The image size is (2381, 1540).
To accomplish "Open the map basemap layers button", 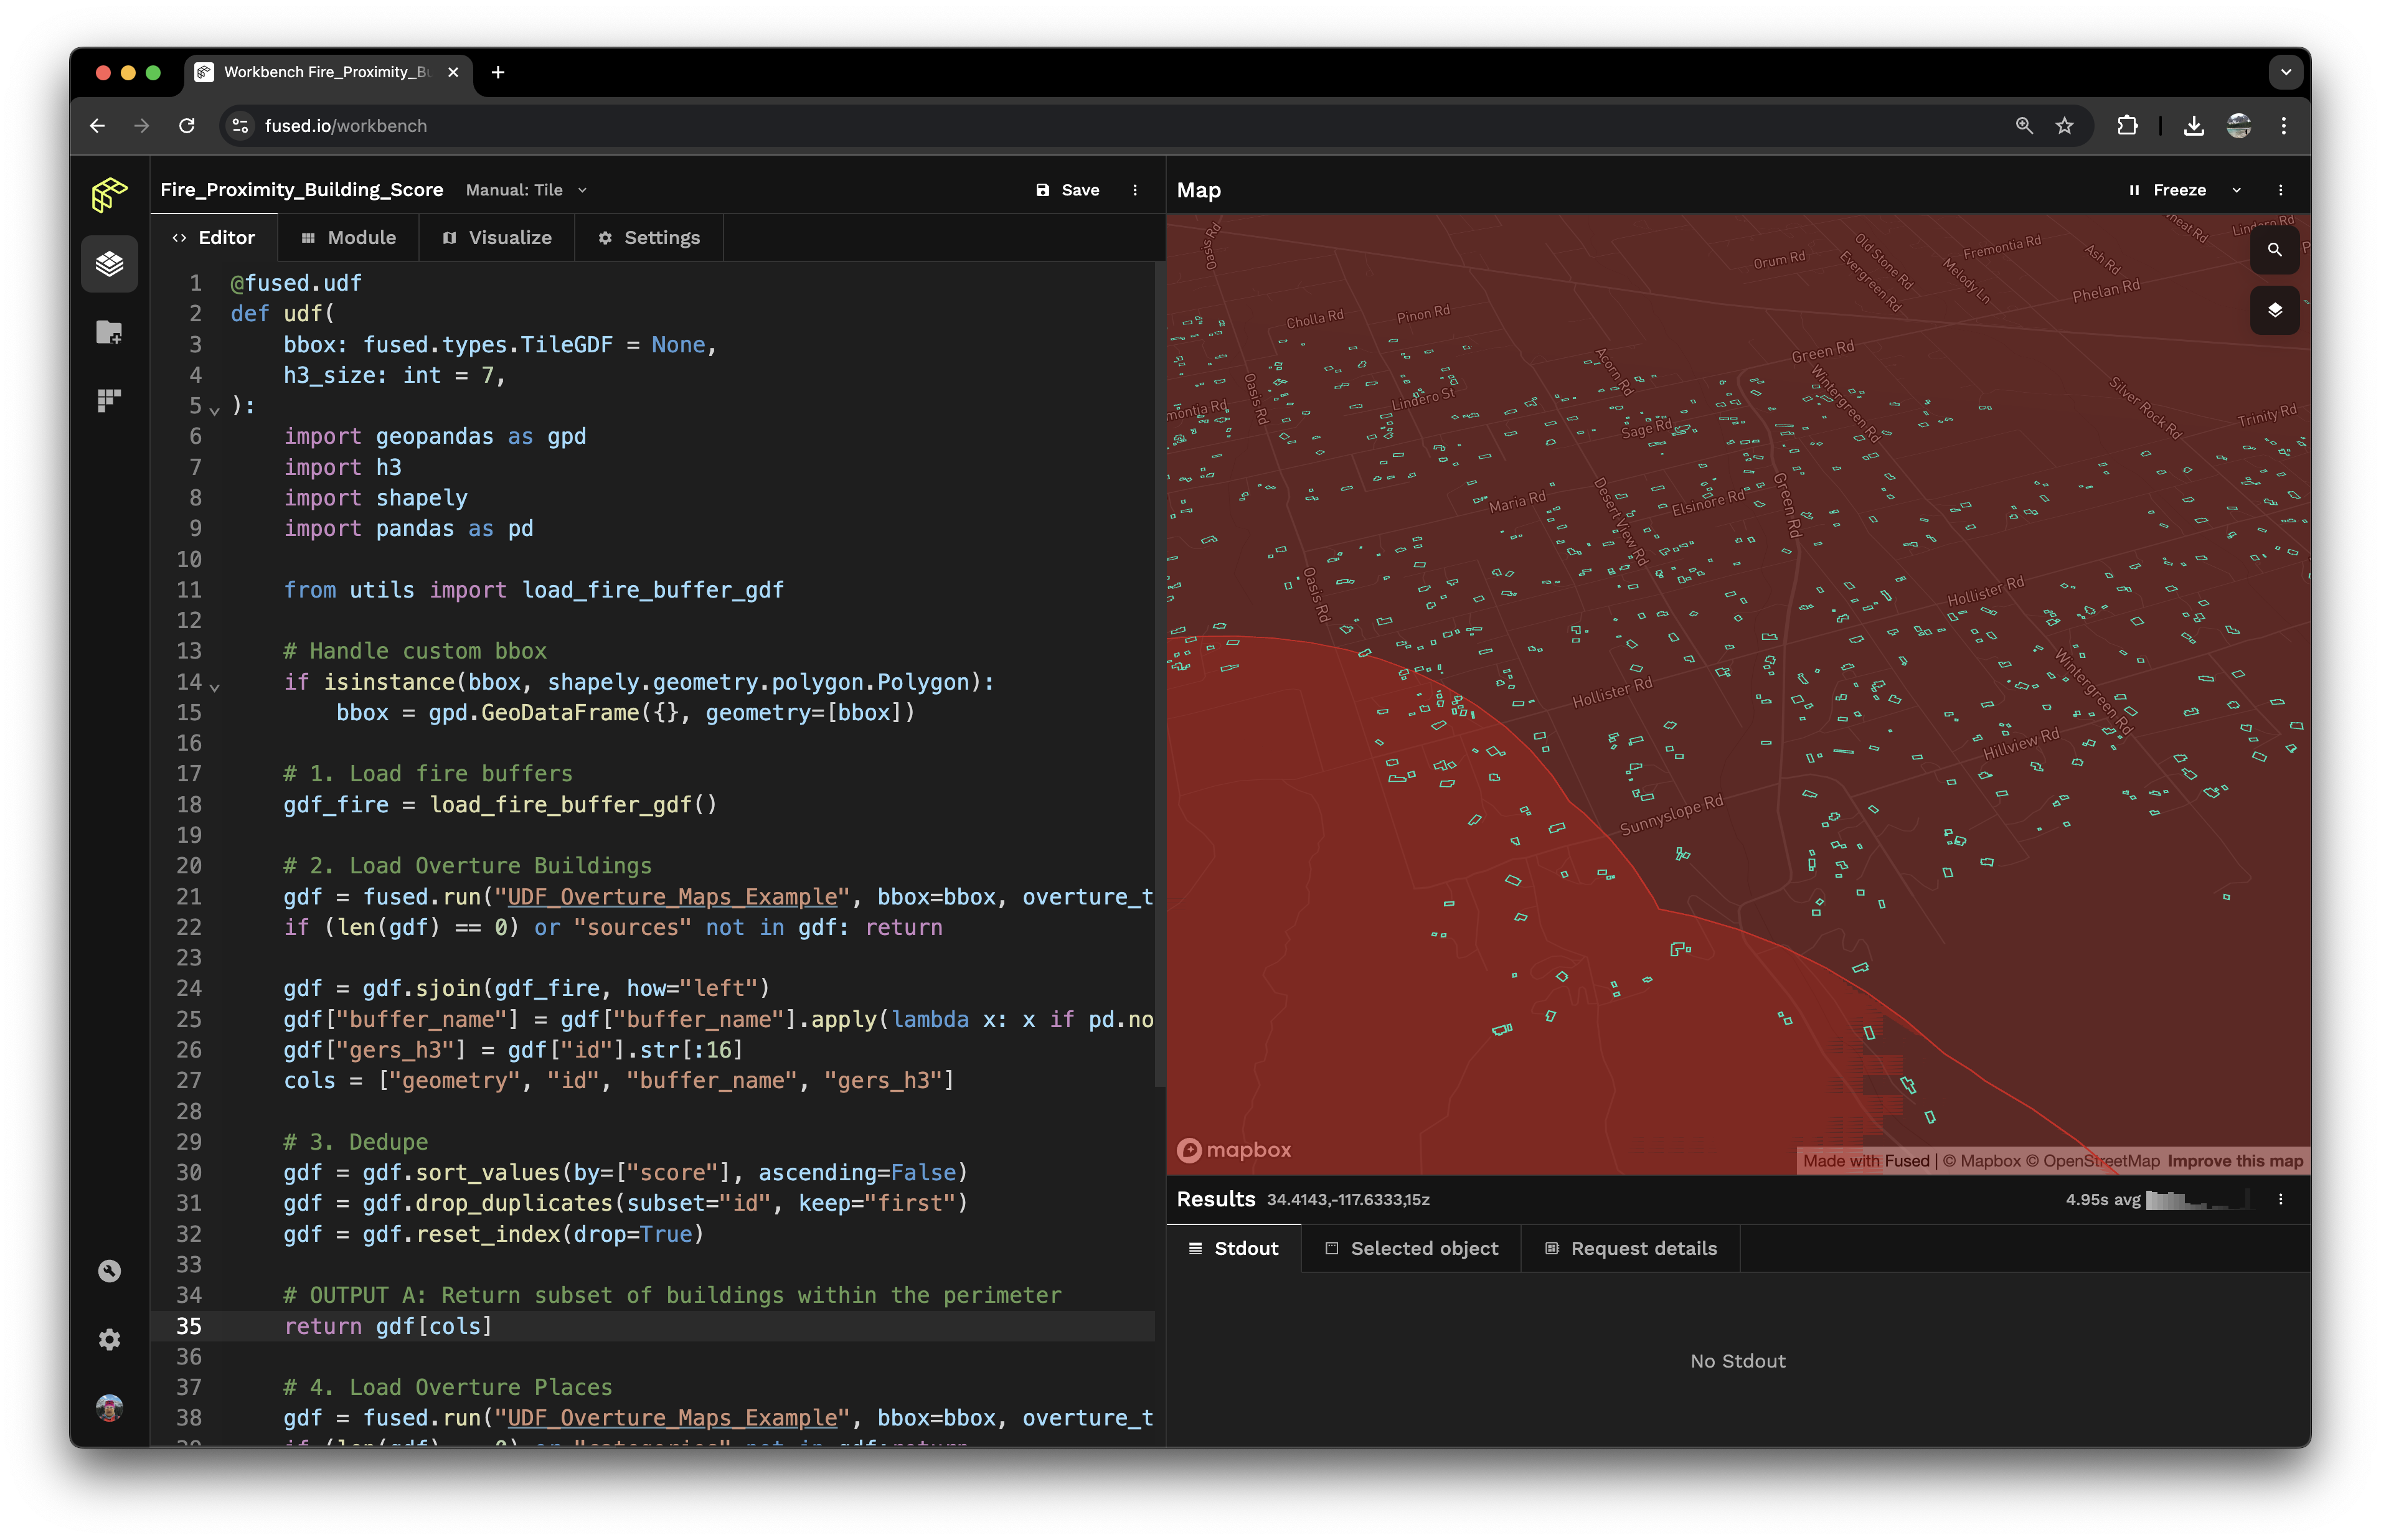I will click(x=2274, y=310).
